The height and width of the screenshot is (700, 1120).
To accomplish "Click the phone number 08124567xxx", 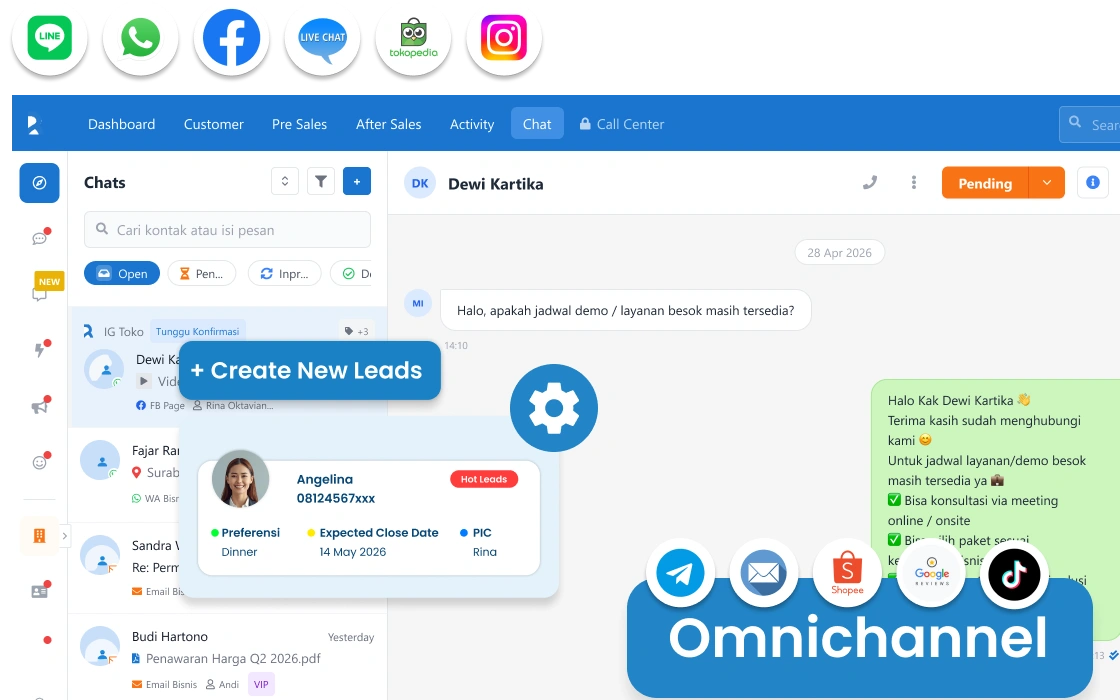I will point(336,499).
